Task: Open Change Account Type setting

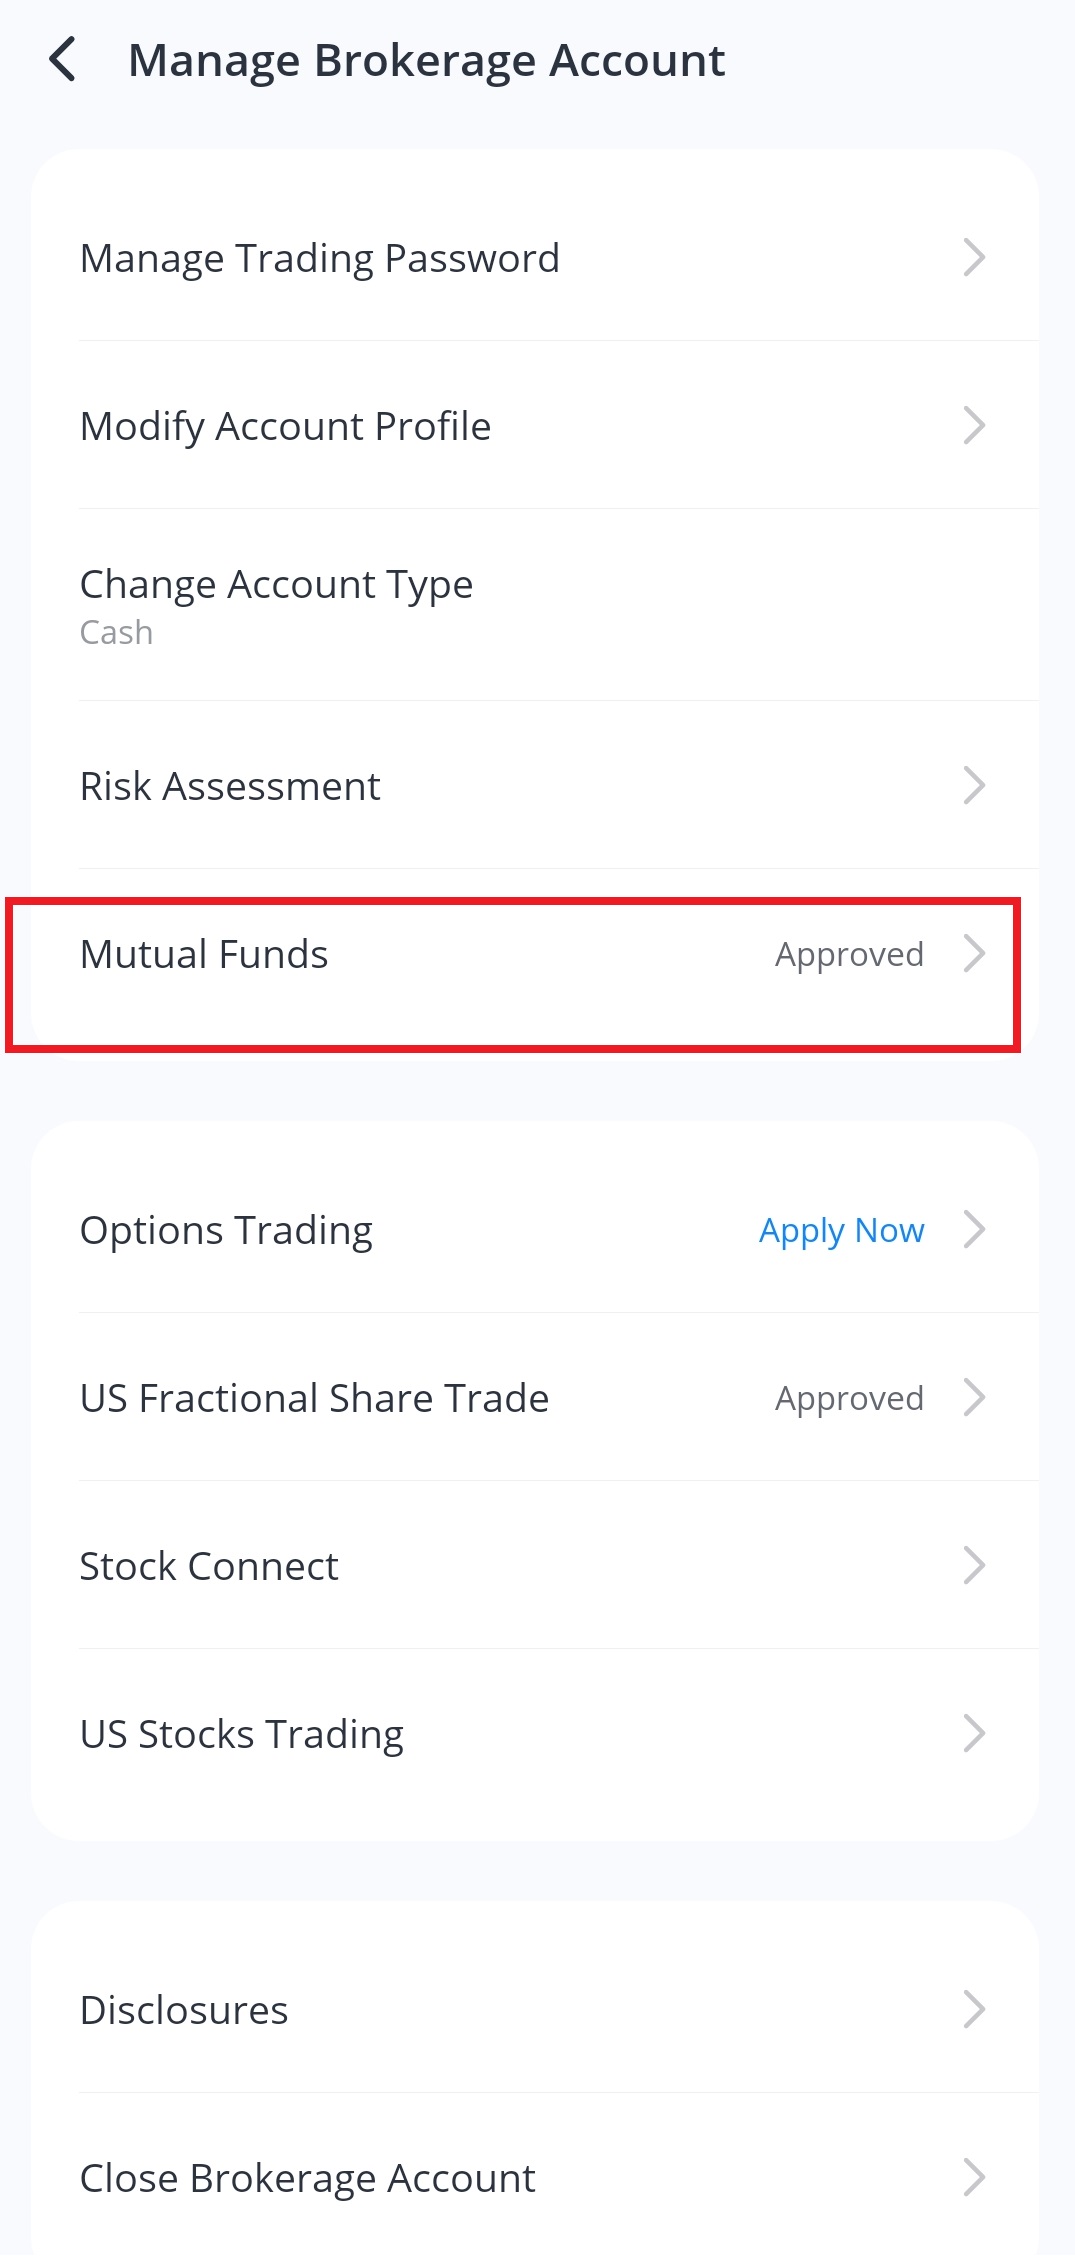Action: point(276,585)
